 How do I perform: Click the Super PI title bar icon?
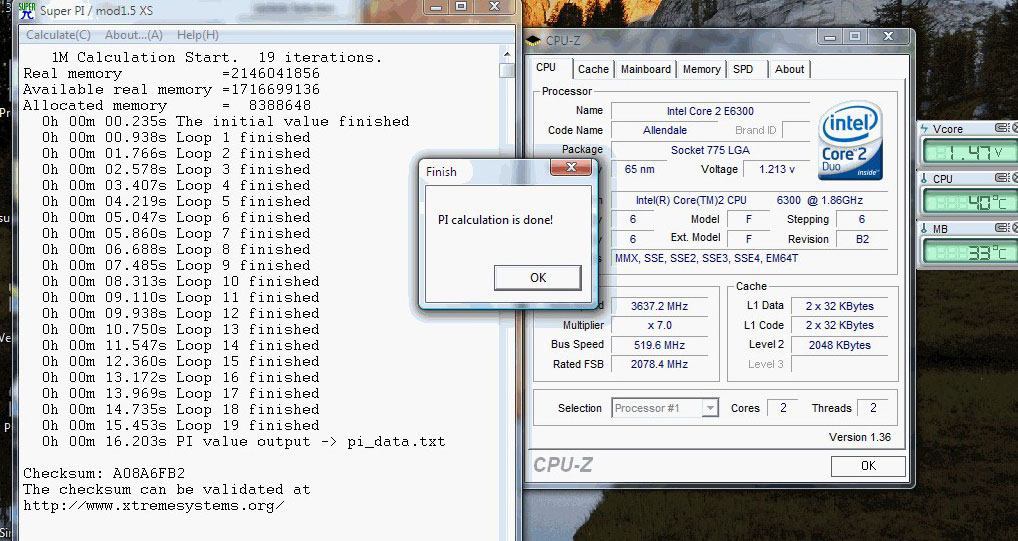tap(27, 10)
